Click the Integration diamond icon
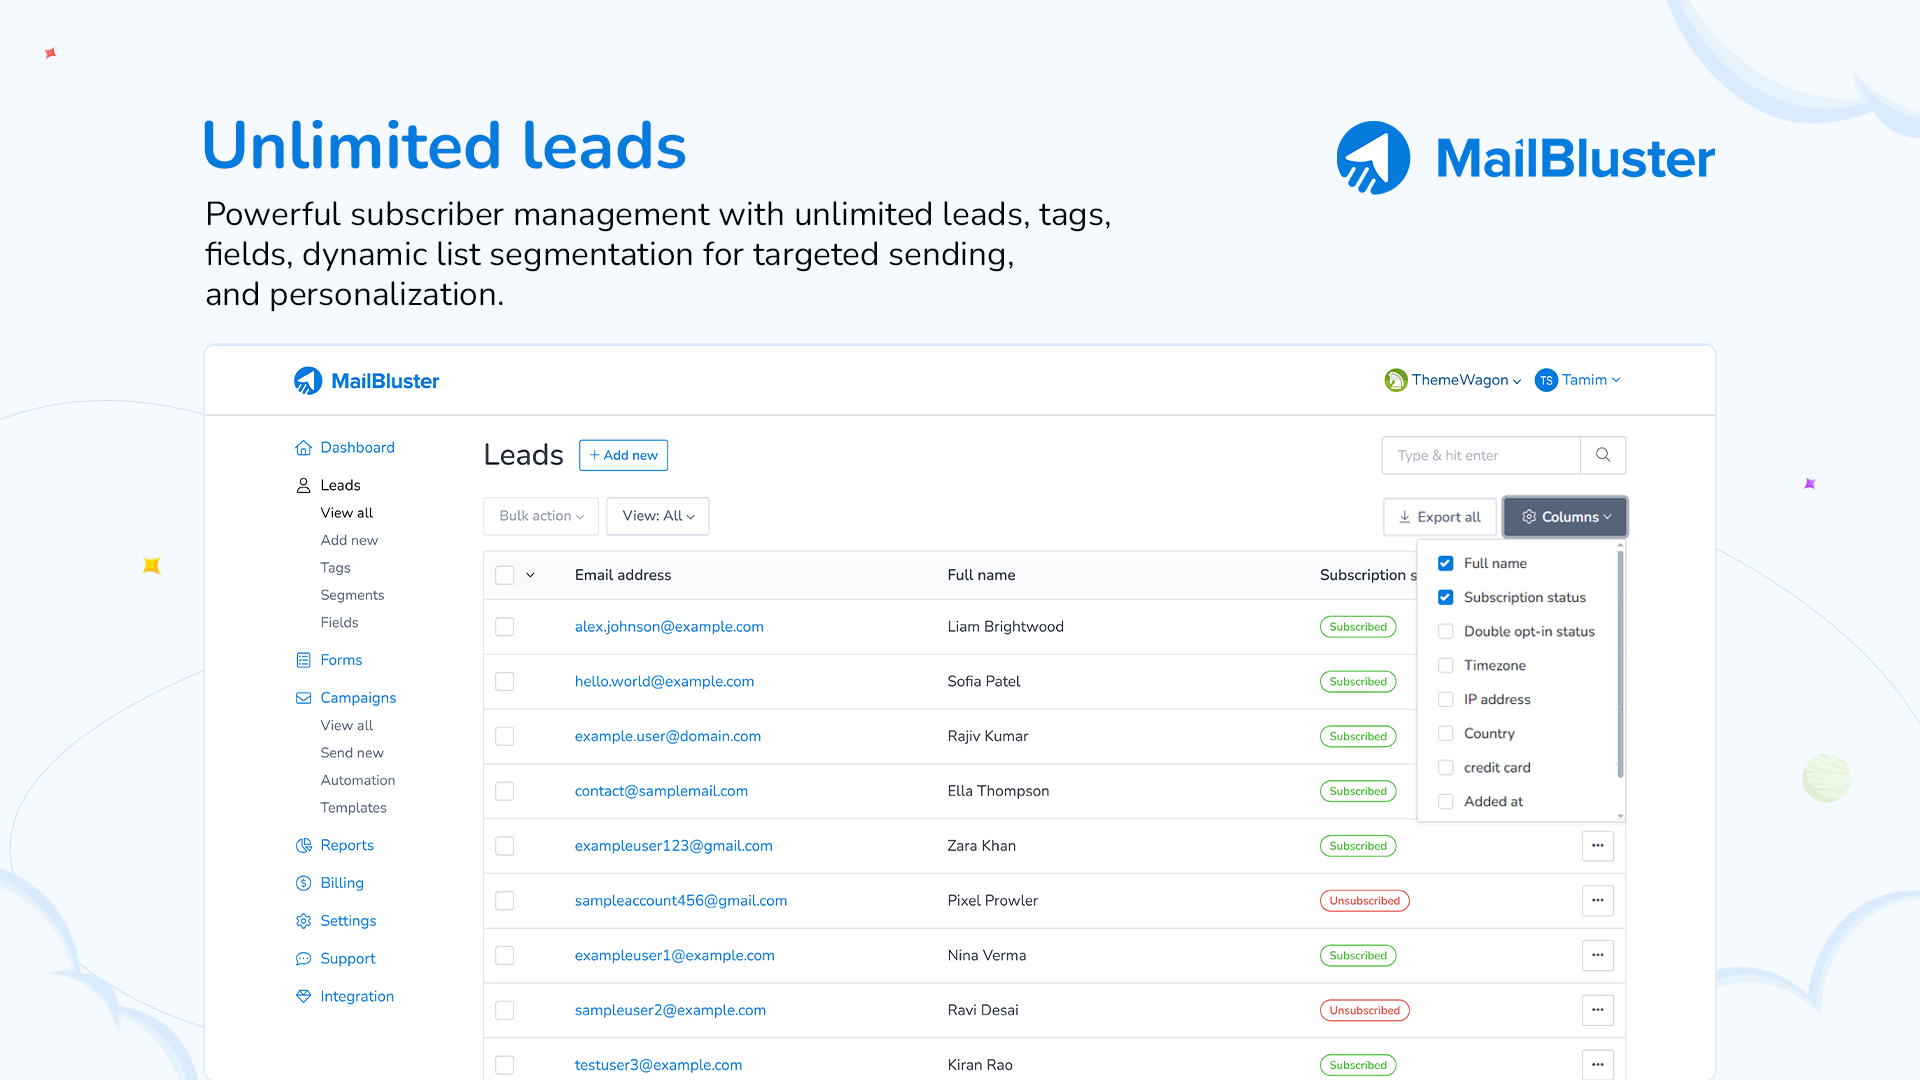1920x1080 pixels. pyautogui.click(x=303, y=996)
